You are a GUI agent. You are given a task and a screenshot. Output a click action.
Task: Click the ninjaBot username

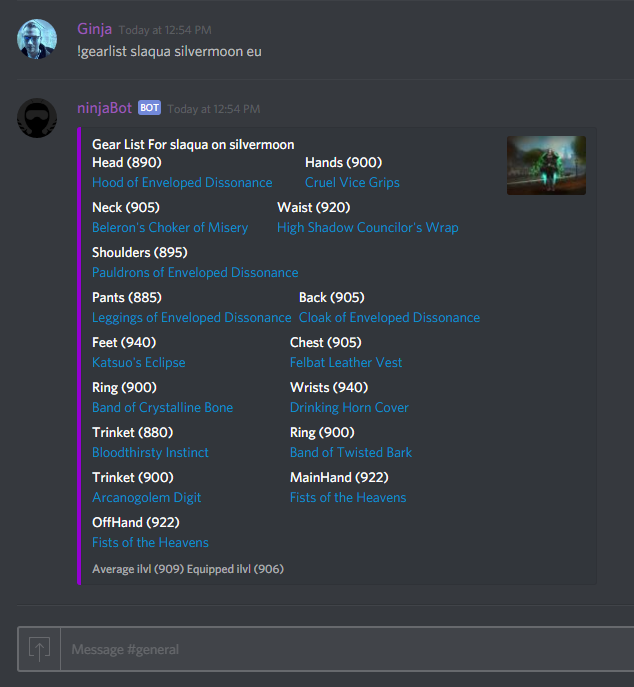pyautogui.click(x=104, y=108)
